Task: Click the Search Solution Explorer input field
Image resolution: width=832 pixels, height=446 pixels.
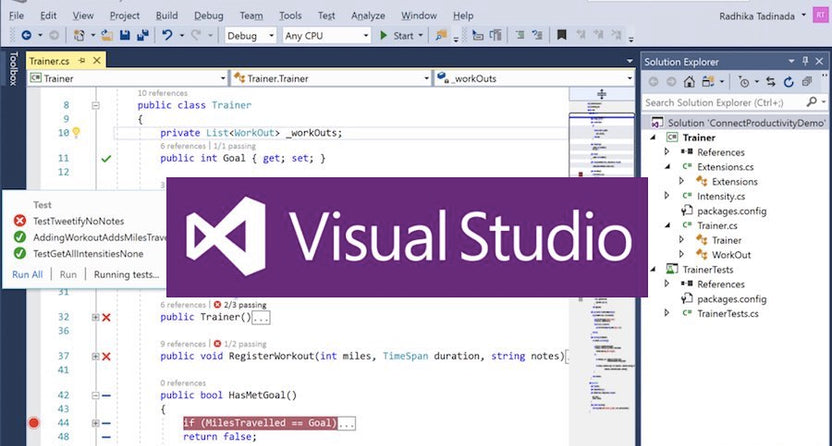Action: pos(724,102)
